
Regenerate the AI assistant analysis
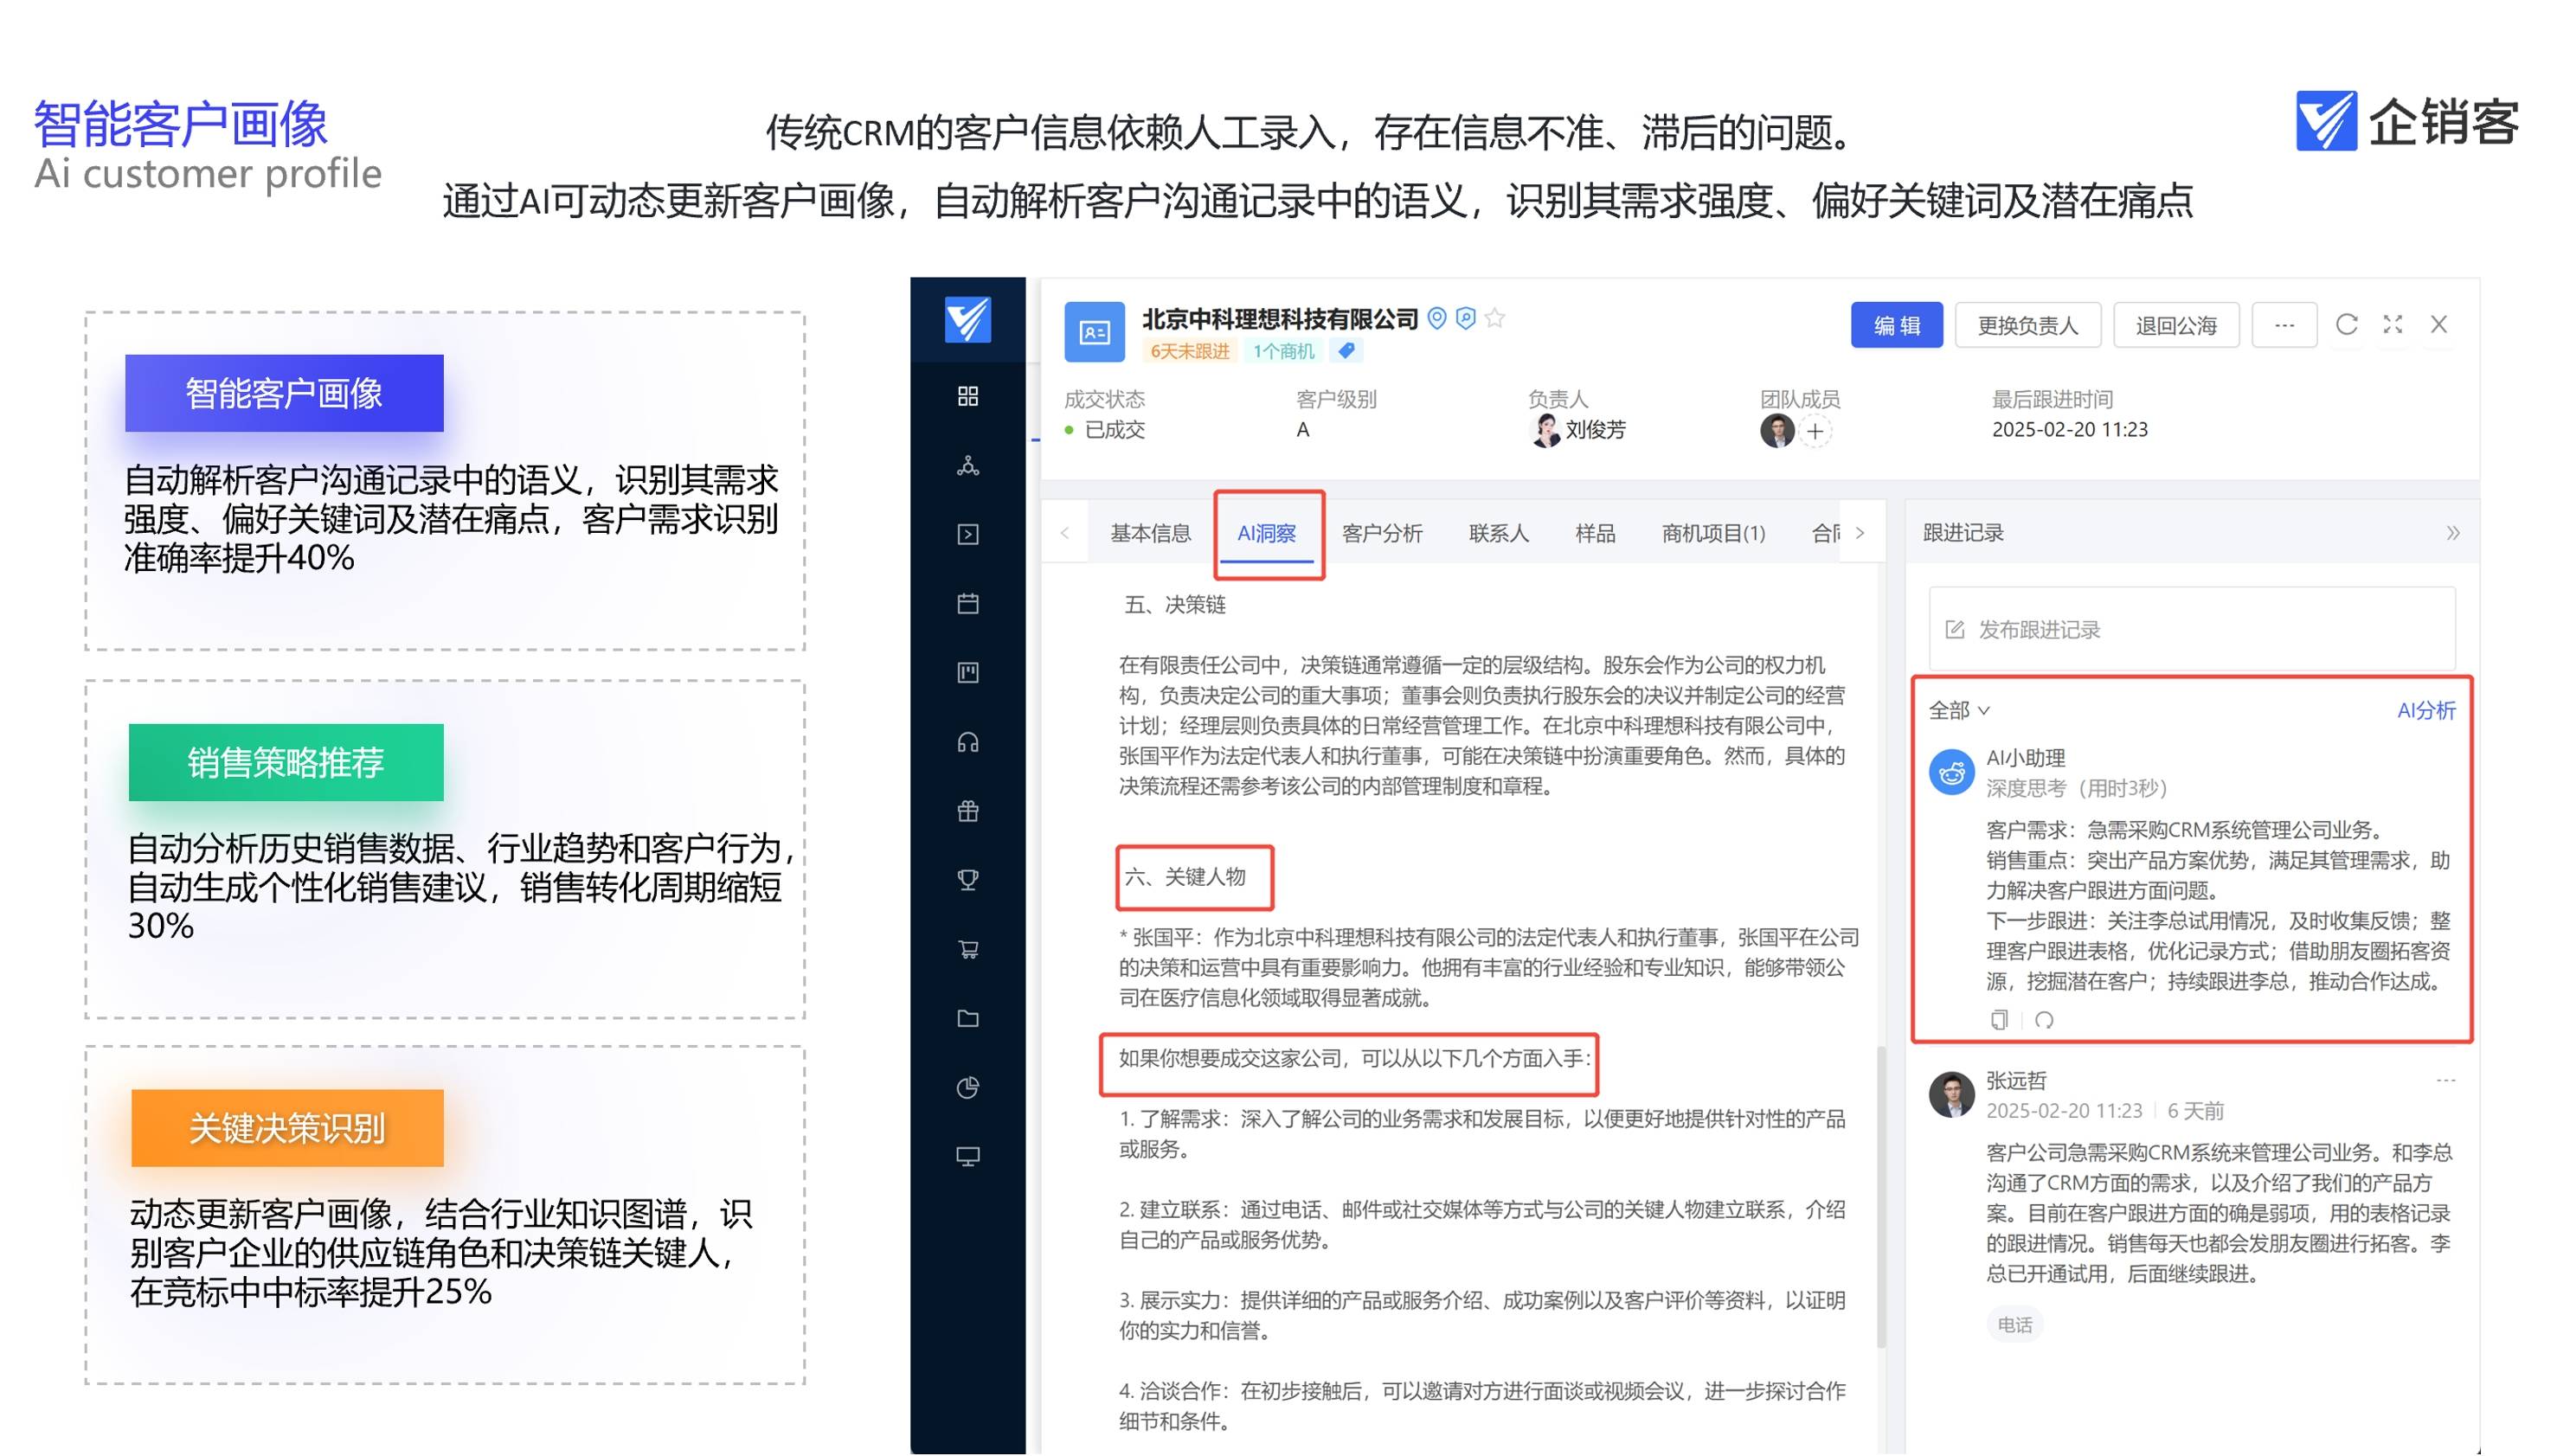2044,1019
